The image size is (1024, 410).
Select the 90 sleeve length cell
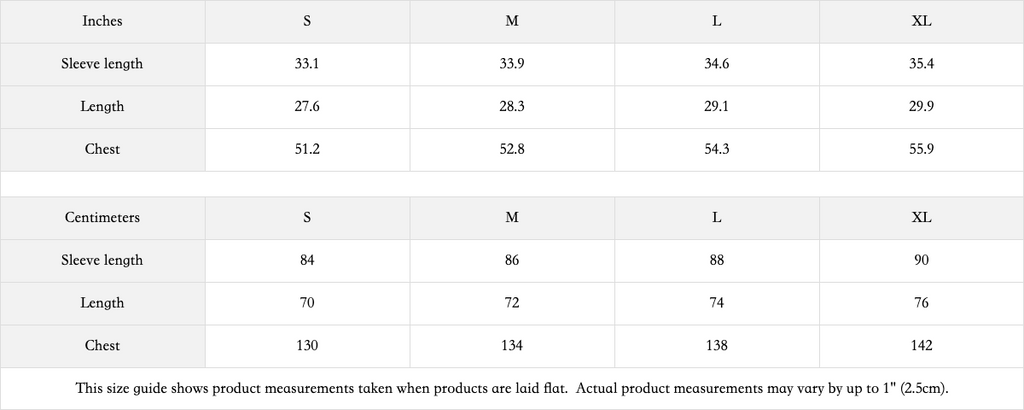coord(922,260)
